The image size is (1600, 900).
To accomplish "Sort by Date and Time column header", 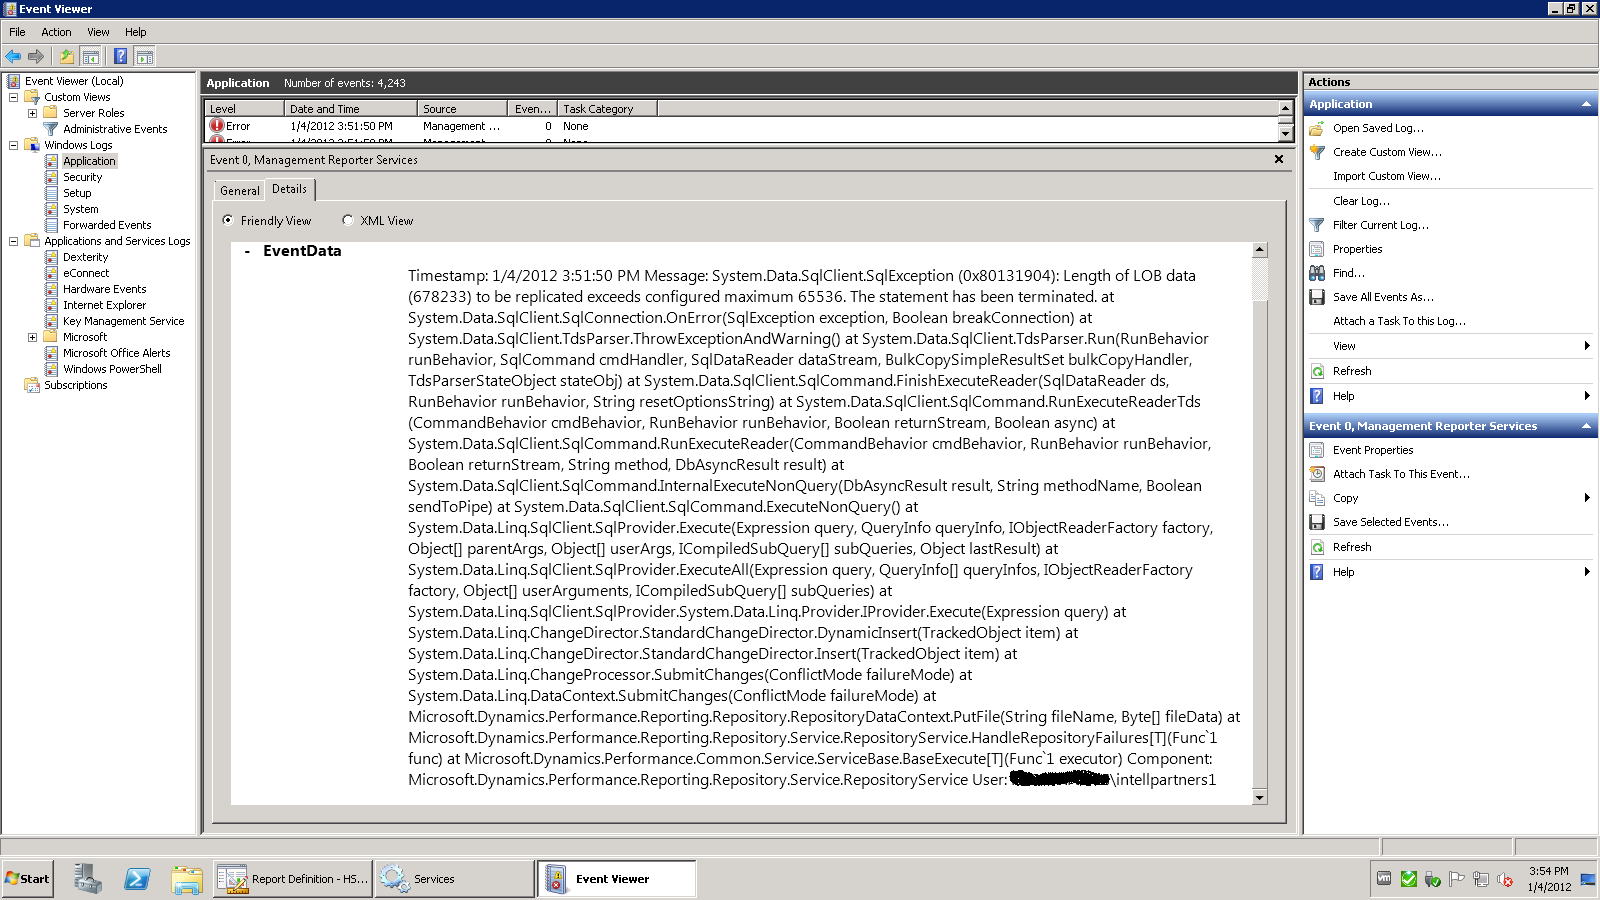I will 351,108.
